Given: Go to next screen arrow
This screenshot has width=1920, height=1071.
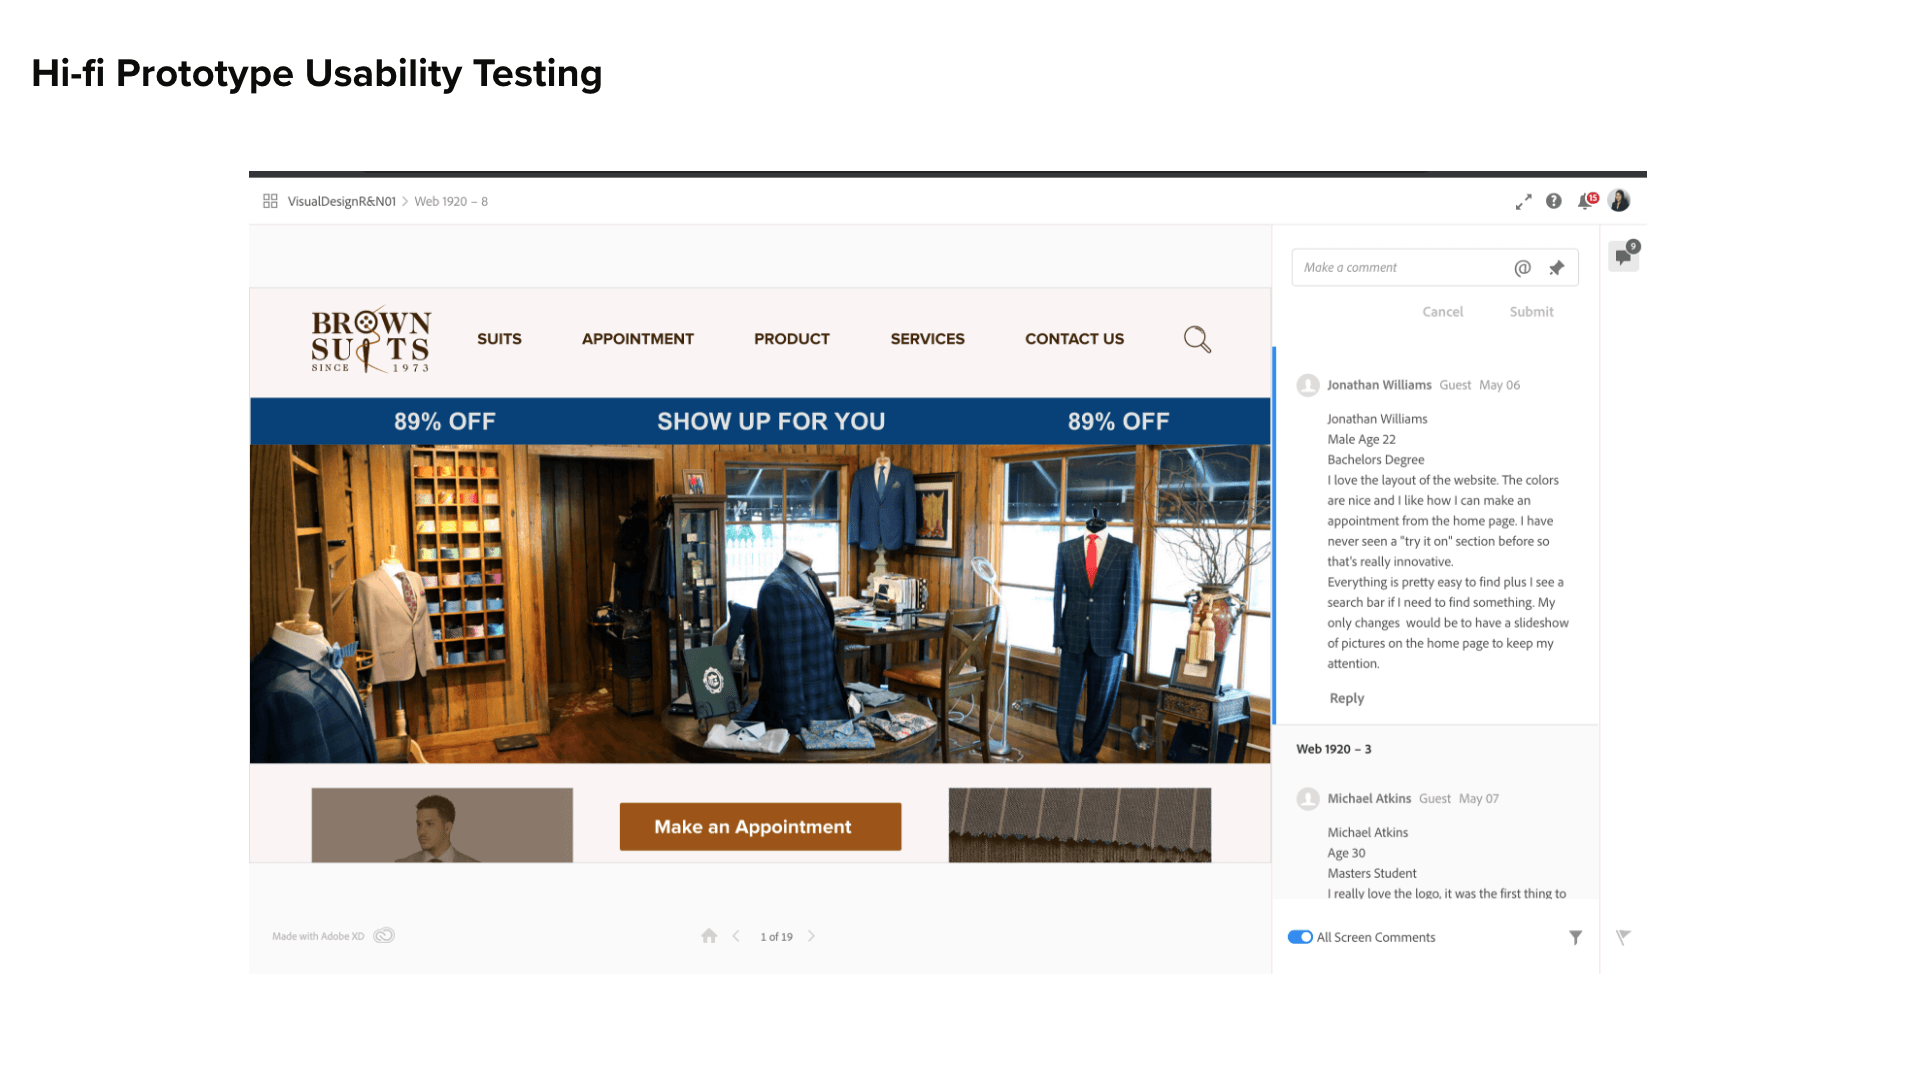Looking at the screenshot, I should click(x=811, y=936).
